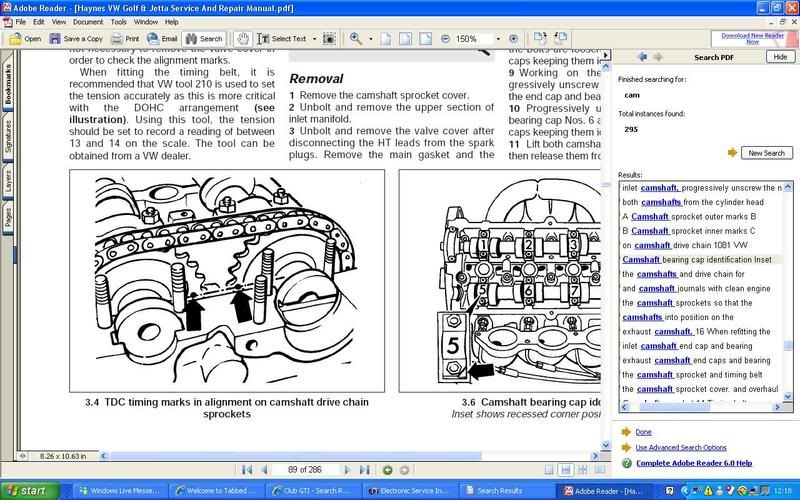Select result 'on camshaft drive chain 1081 VW'
800x500 pixels.
[685, 245]
